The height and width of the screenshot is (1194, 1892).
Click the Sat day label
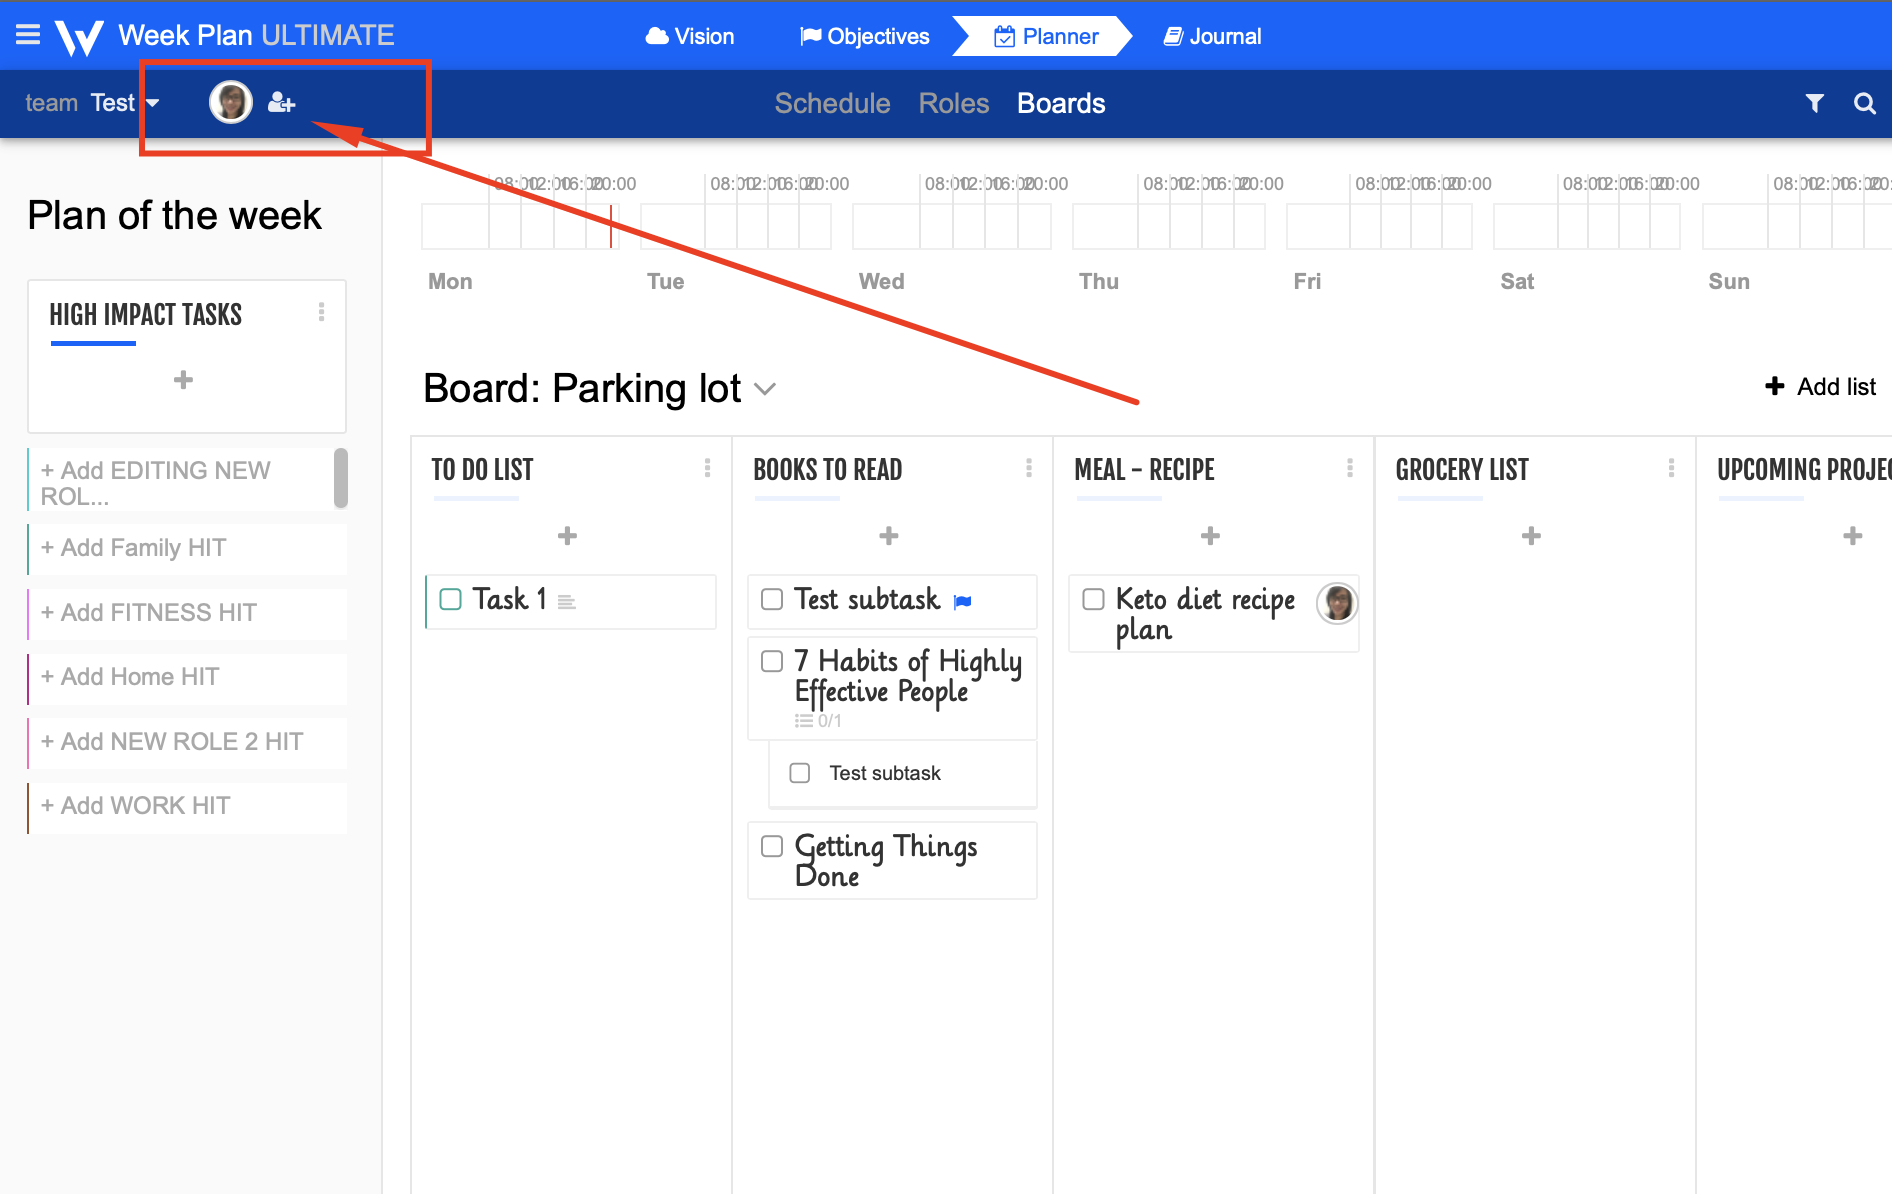(x=1517, y=282)
